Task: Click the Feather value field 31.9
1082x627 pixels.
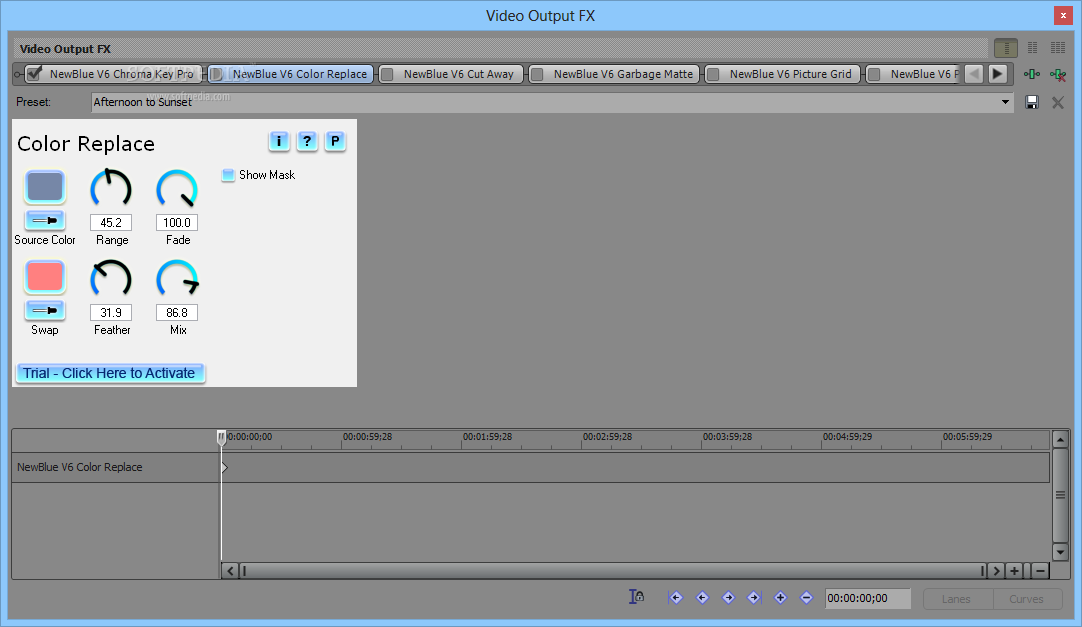Action: (x=111, y=312)
